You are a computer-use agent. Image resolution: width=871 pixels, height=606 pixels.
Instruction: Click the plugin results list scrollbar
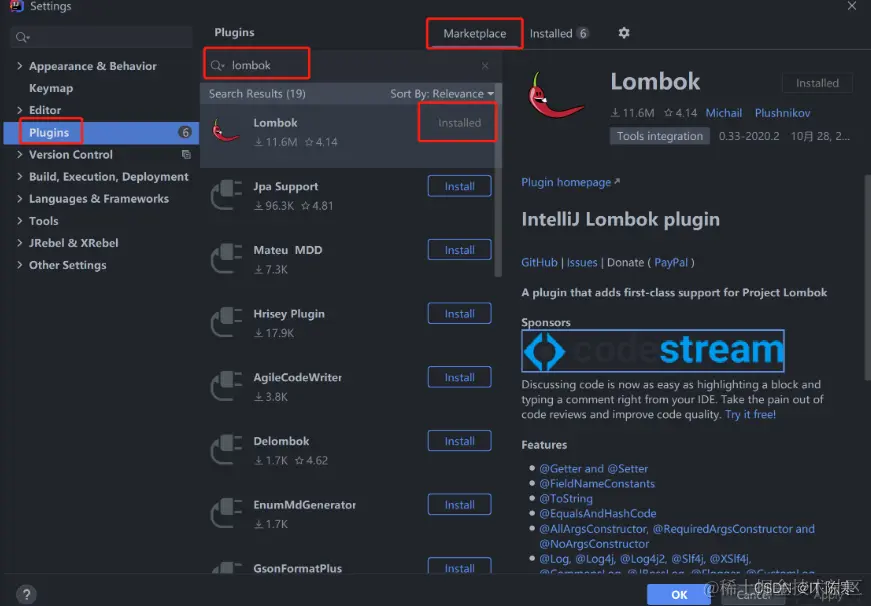pos(498,181)
